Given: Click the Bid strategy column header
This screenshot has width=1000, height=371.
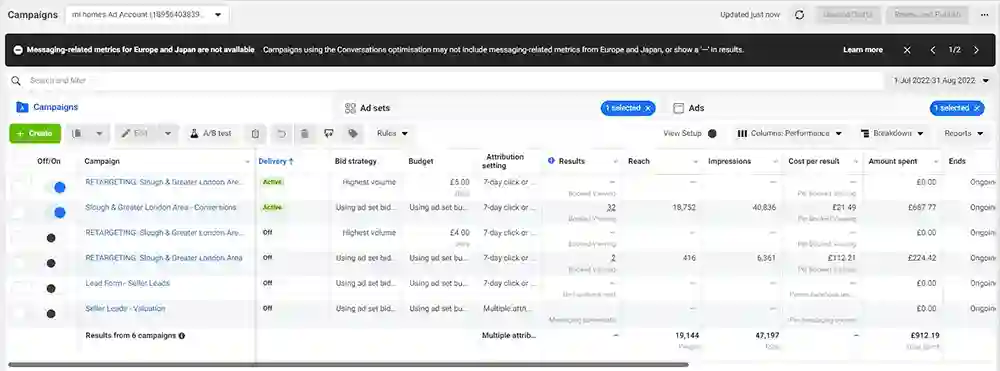Looking at the screenshot, I should (356, 161).
